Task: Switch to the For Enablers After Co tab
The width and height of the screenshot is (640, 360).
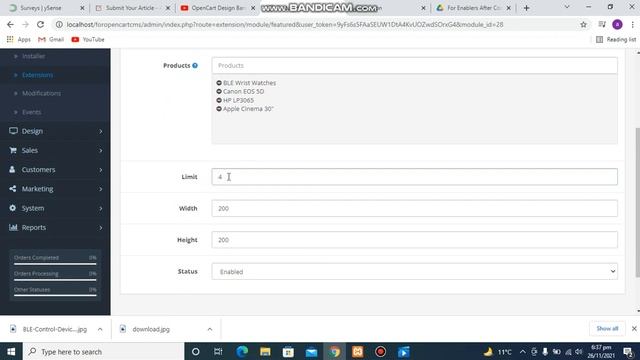Action: point(473,8)
